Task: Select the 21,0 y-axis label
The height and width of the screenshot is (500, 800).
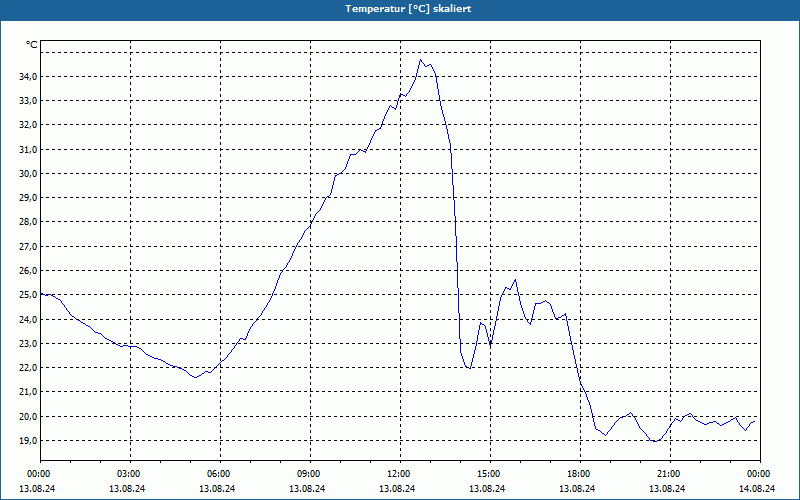Action: 29,392
